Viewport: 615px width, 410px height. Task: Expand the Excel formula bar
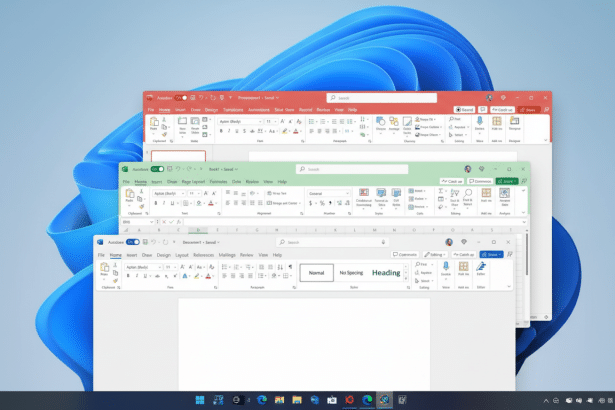pyautogui.click(x=524, y=222)
